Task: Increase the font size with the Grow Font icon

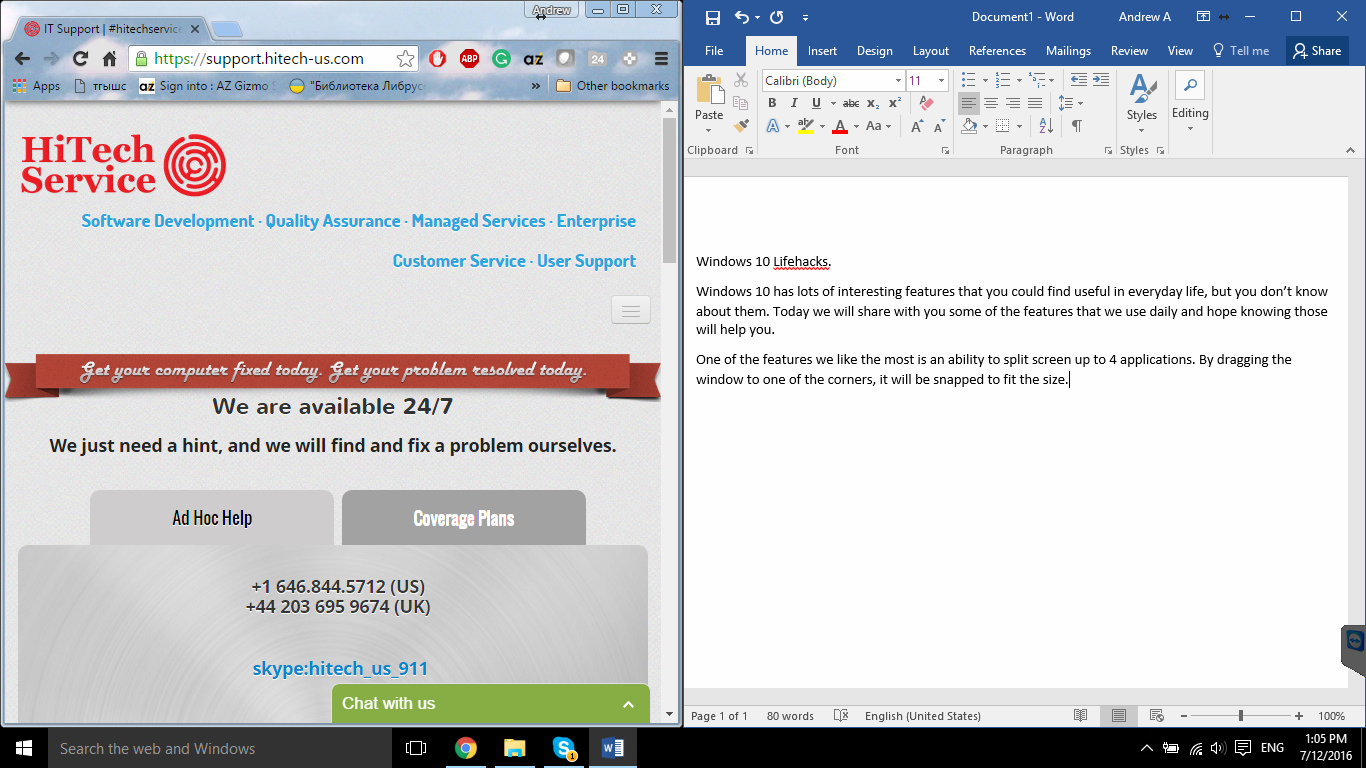Action: click(917, 126)
